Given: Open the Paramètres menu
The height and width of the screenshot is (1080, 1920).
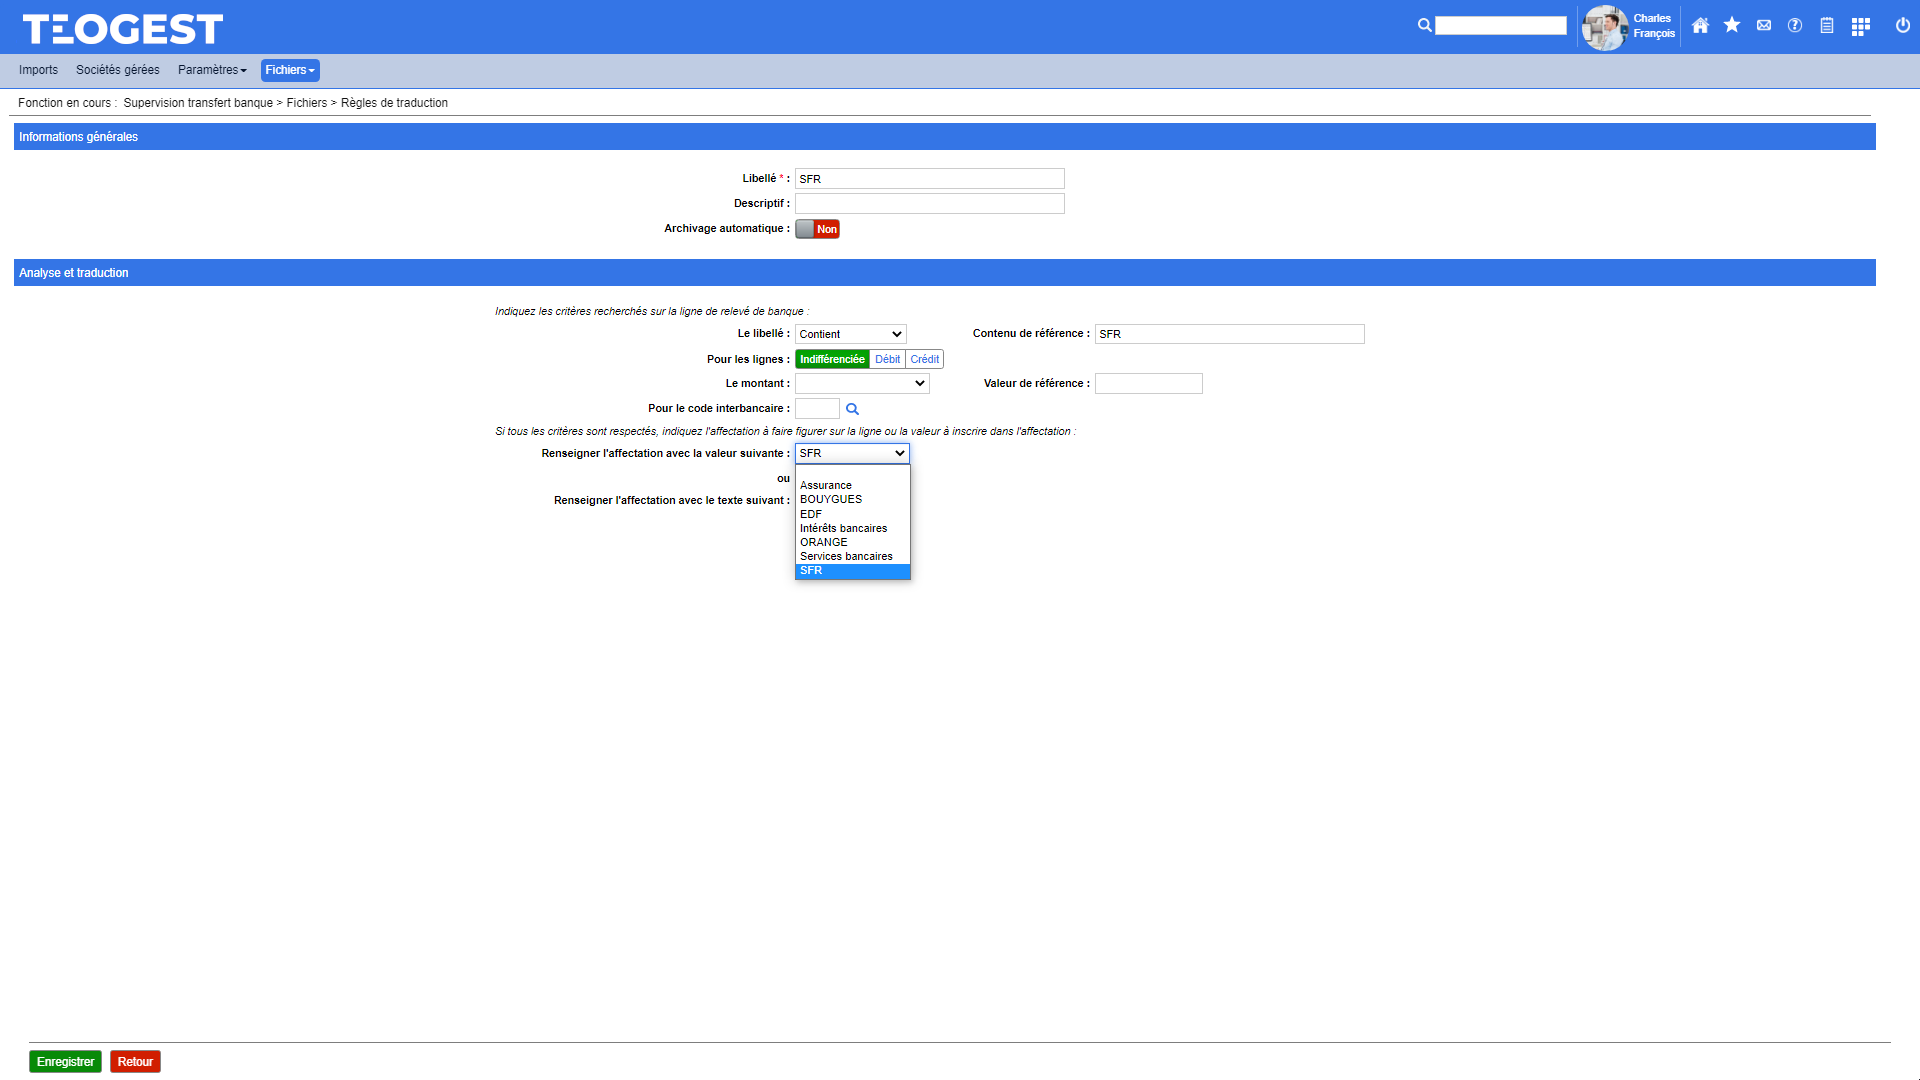Looking at the screenshot, I should pyautogui.click(x=212, y=70).
